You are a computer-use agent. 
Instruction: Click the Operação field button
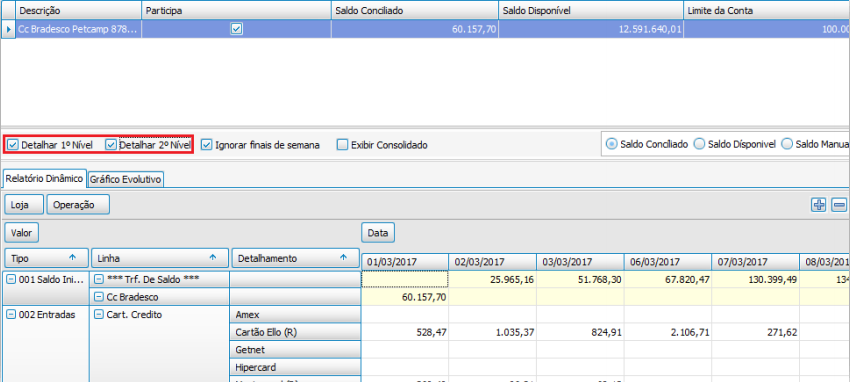pos(79,205)
